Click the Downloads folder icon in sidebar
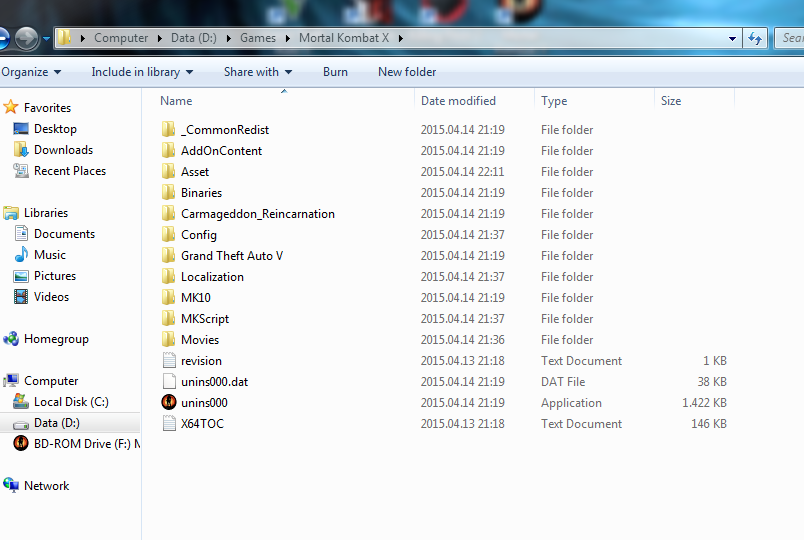 21,150
